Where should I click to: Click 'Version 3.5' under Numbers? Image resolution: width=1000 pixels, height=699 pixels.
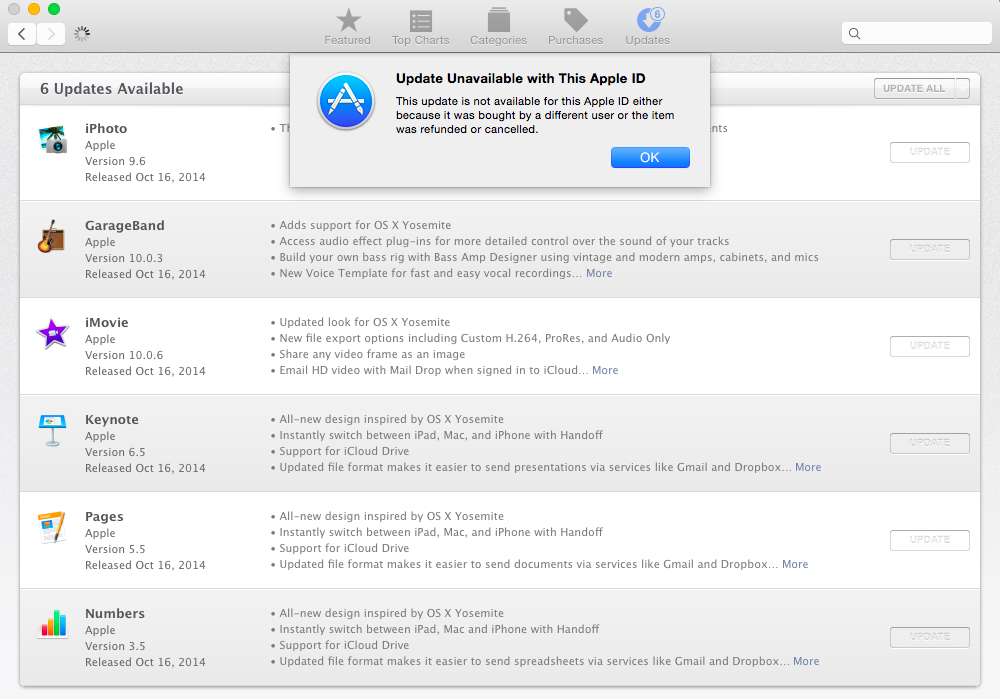tap(115, 645)
